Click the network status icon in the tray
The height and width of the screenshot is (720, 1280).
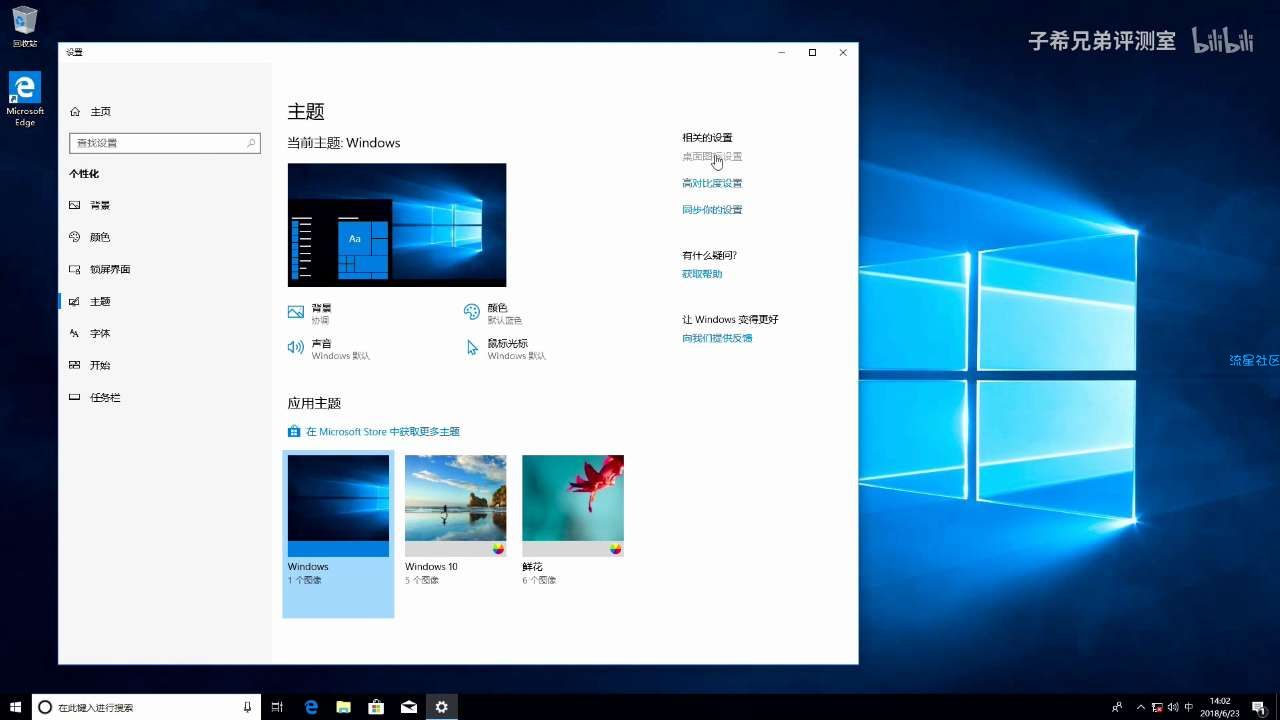(x=1157, y=707)
